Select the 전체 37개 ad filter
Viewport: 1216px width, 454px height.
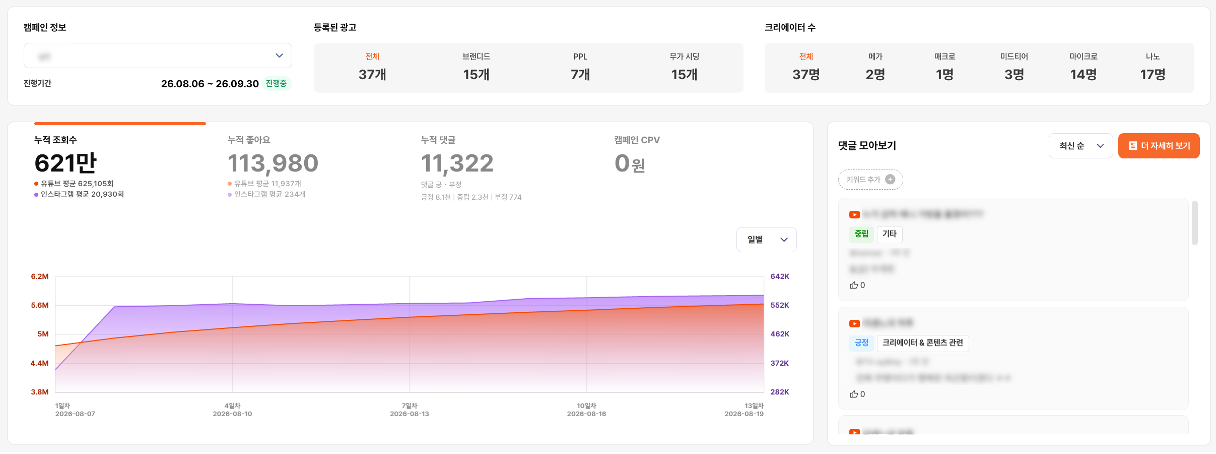point(372,67)
